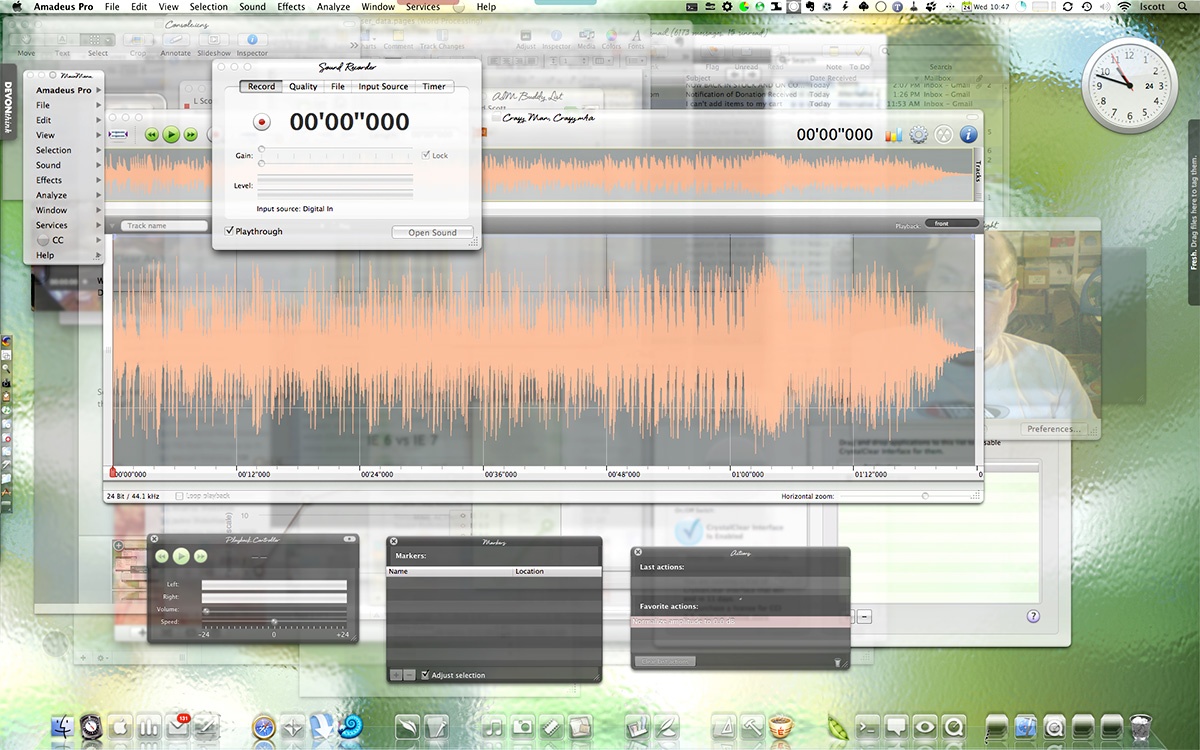The image size is (1200, 750).
Task: Open the Analyze menu in the menu bar
Action: click(x=334, y=7)
